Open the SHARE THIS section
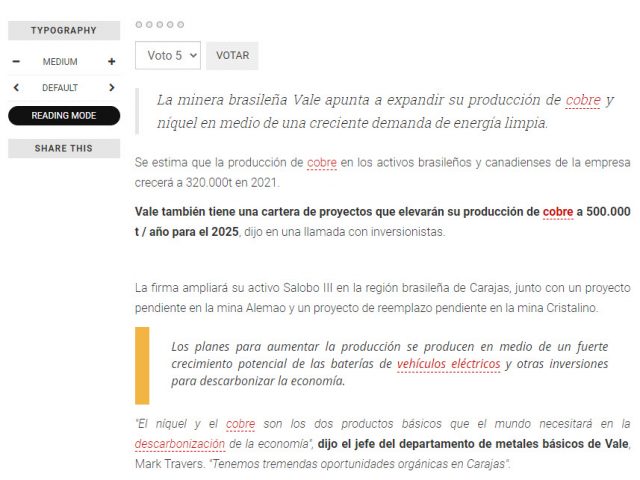 click(64, 148)
